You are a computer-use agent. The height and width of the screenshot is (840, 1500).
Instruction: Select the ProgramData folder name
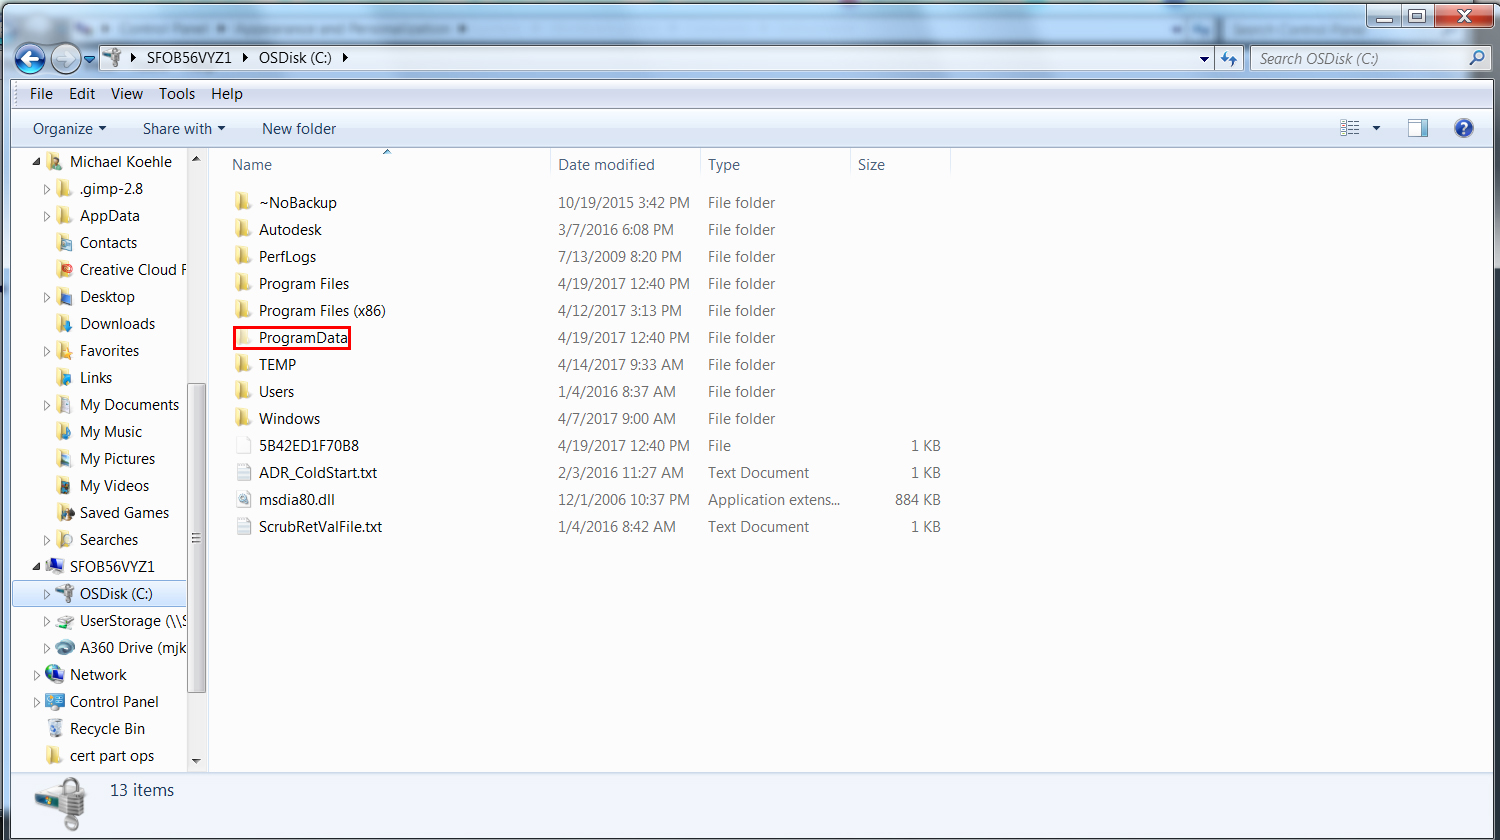(303, 338)
